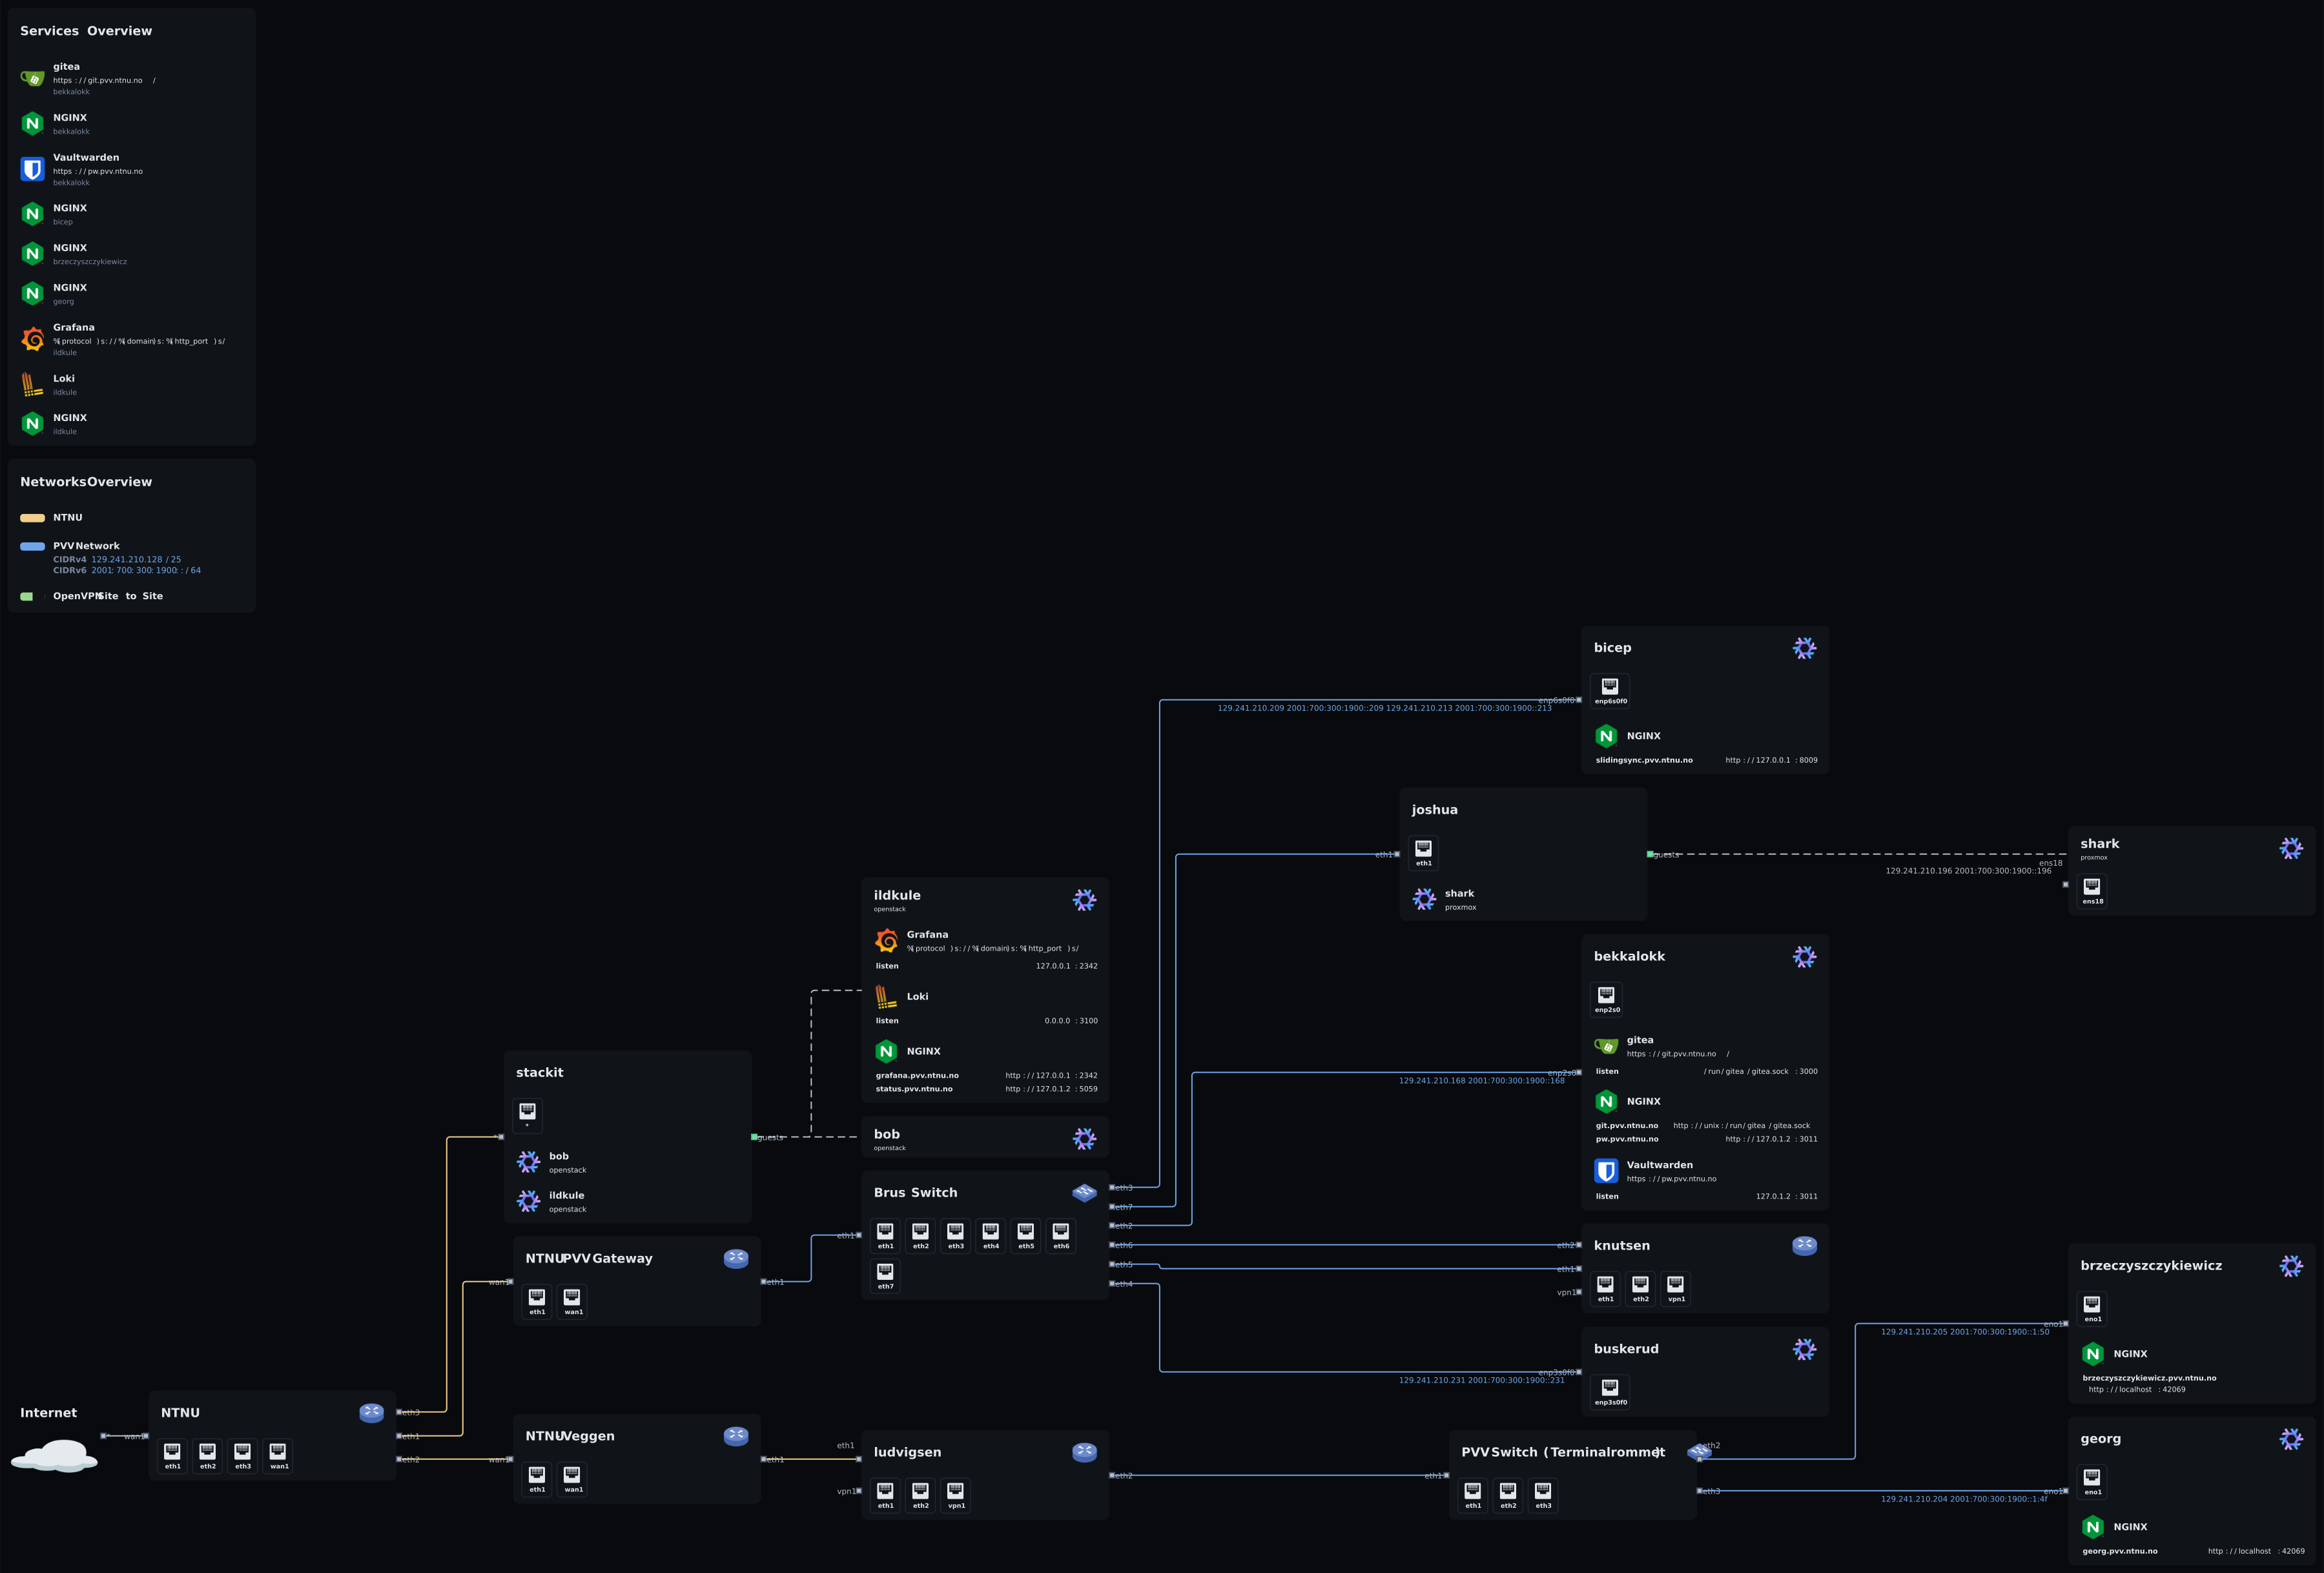Click the grafana.pvv.ntnu.no entry in ildkule
This screenshot has width=2324, height=1573.
point(917,1076)
